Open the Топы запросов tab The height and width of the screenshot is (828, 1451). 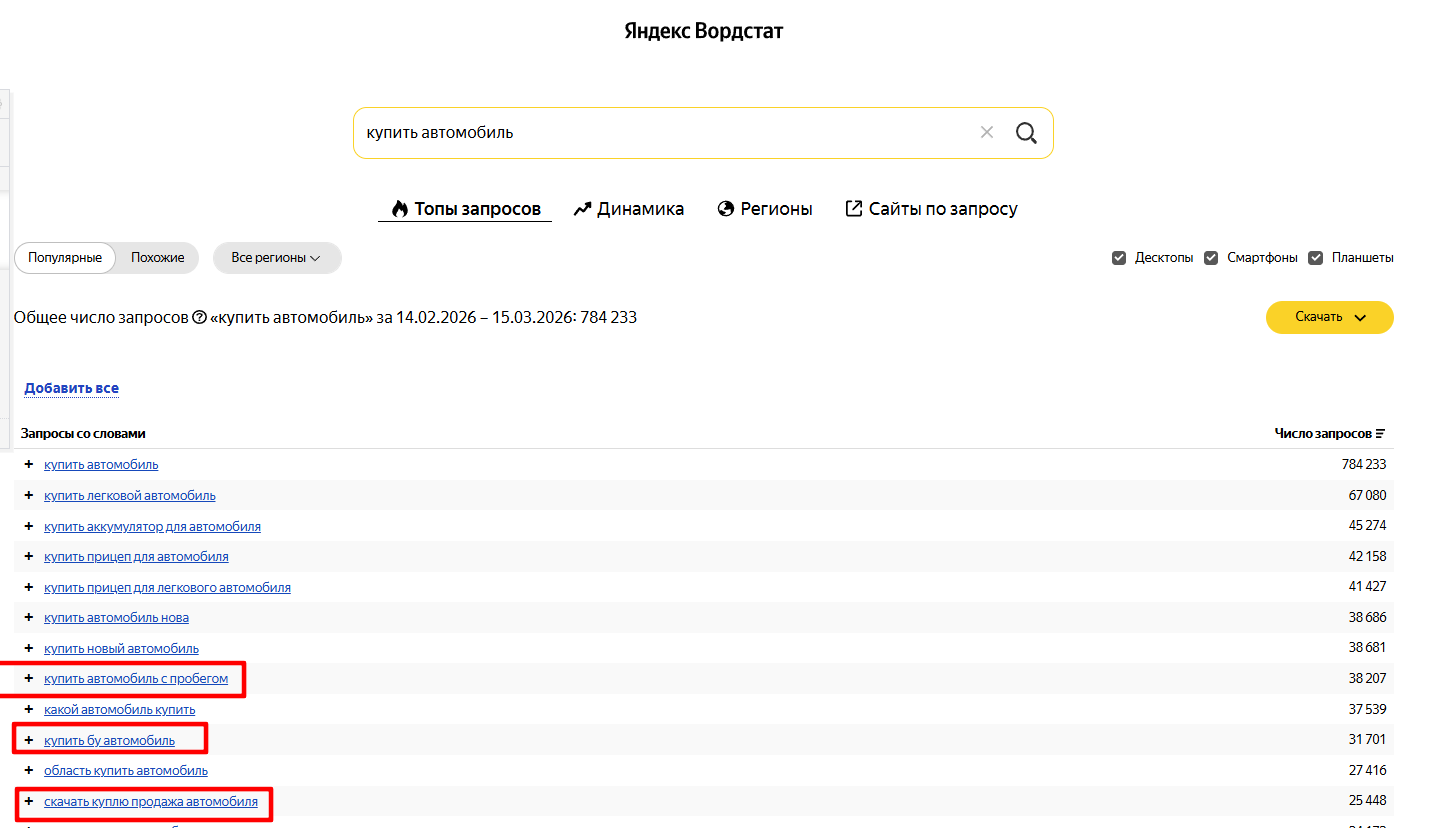[x=465, y=209]
